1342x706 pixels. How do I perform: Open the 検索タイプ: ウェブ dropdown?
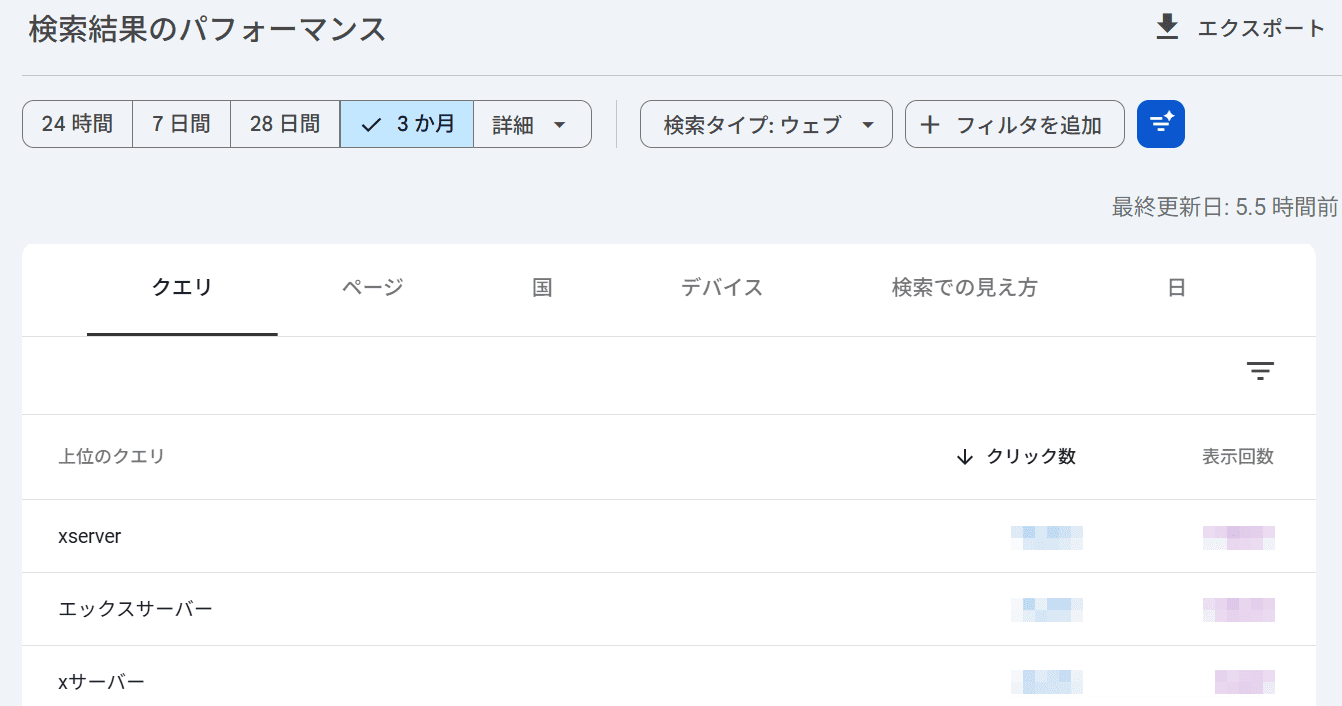coord(766,124)
